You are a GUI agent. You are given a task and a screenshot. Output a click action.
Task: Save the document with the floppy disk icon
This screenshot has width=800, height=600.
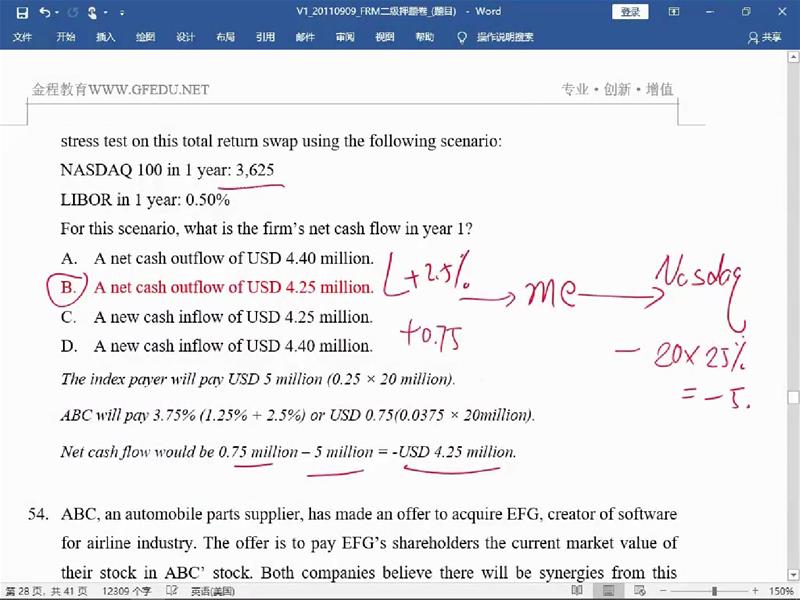click(22, 12)
